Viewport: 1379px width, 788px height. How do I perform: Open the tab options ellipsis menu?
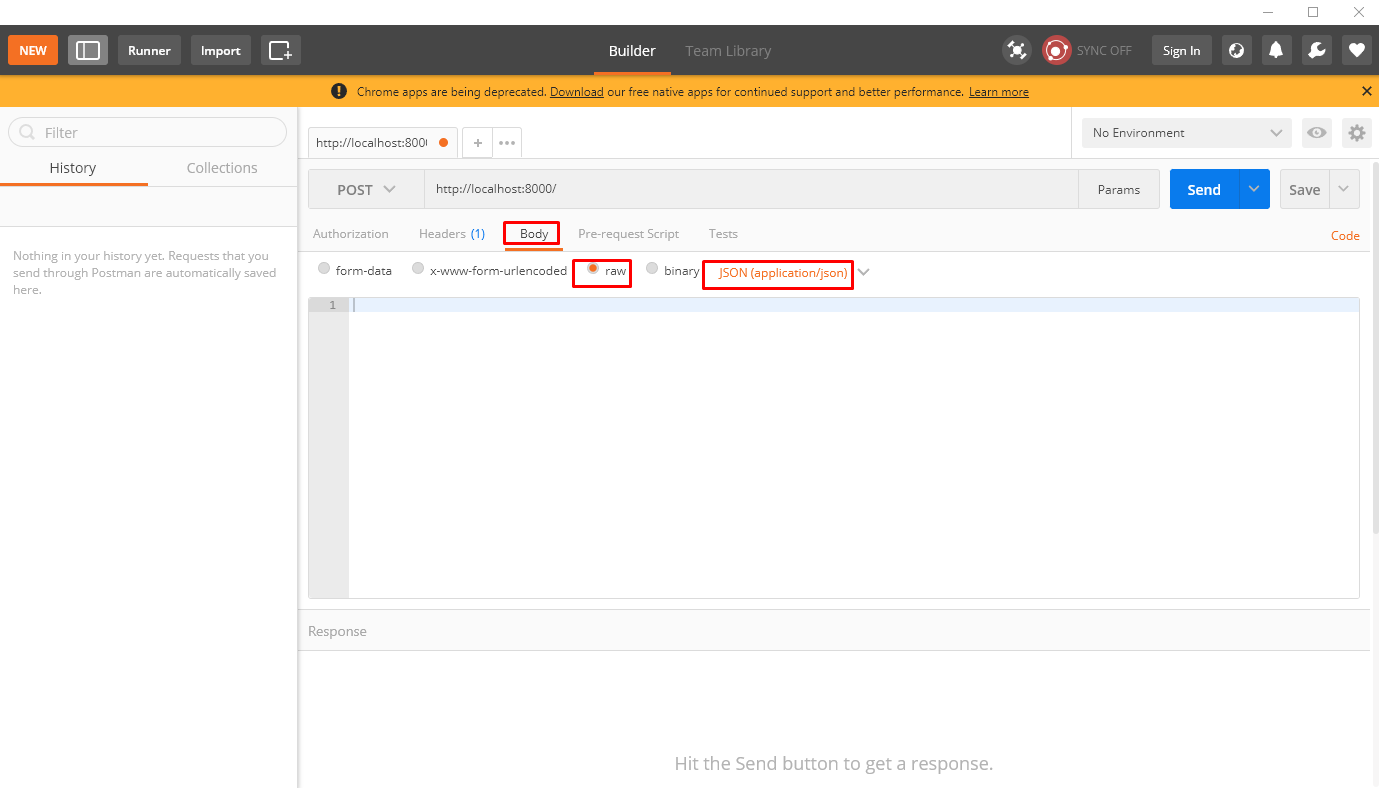pos(507,143)
